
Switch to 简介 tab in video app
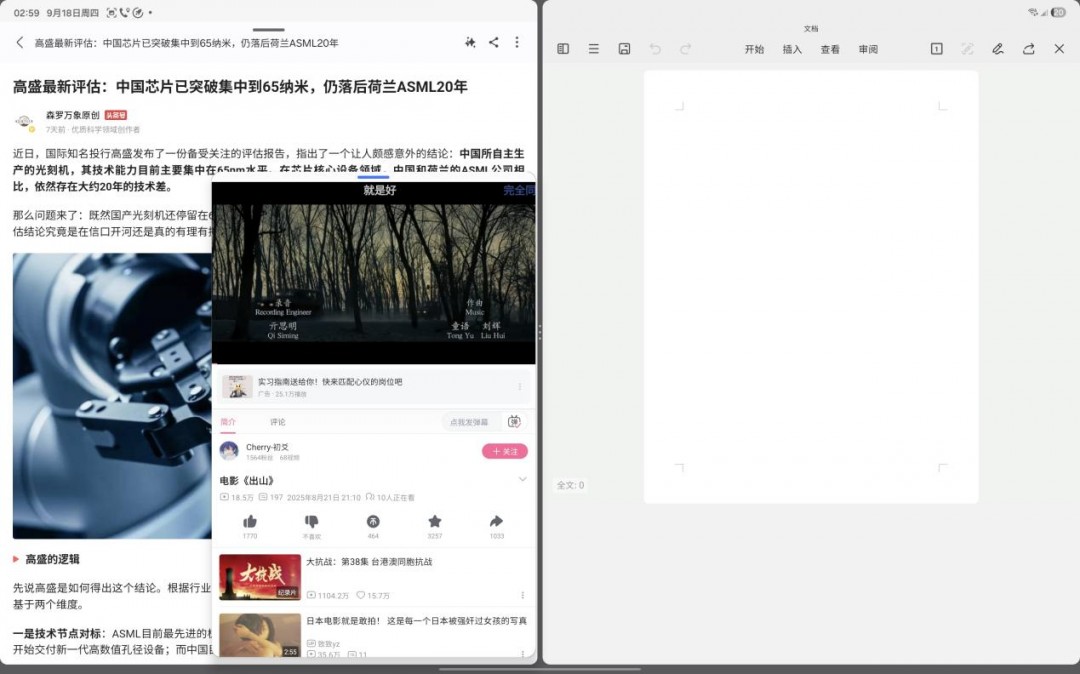[x=228, y=422]
